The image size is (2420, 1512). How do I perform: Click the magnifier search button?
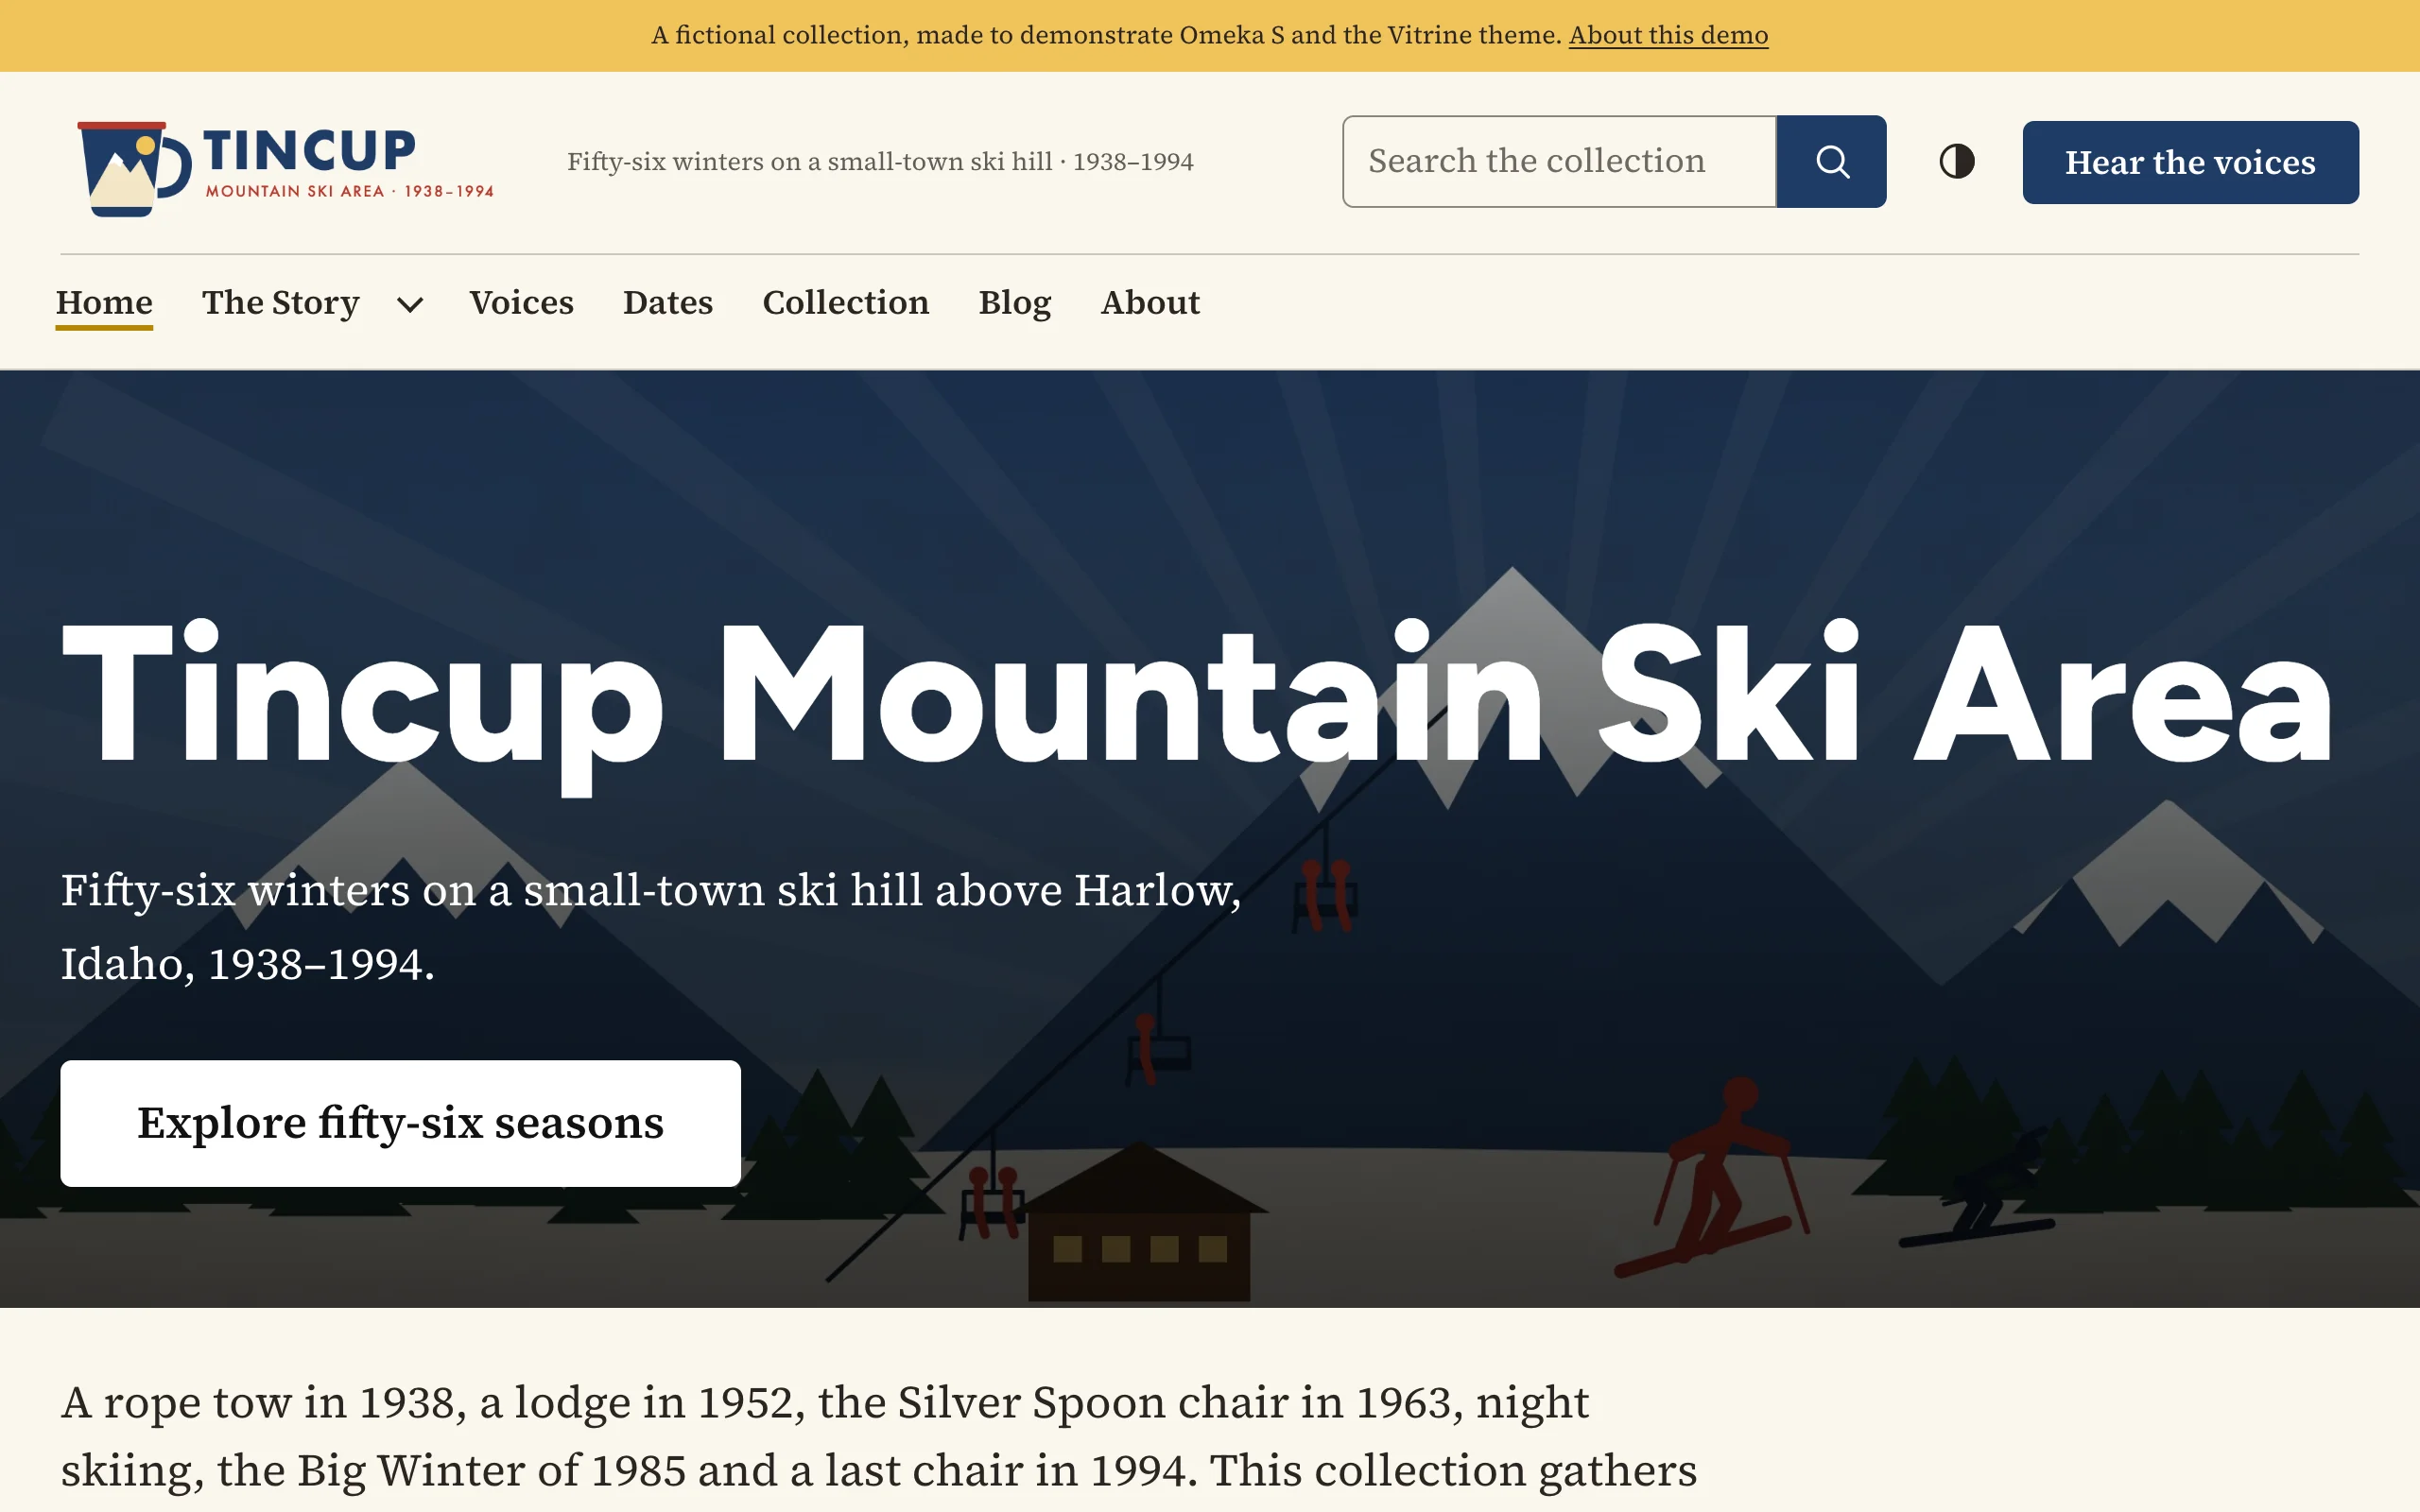1831,161
